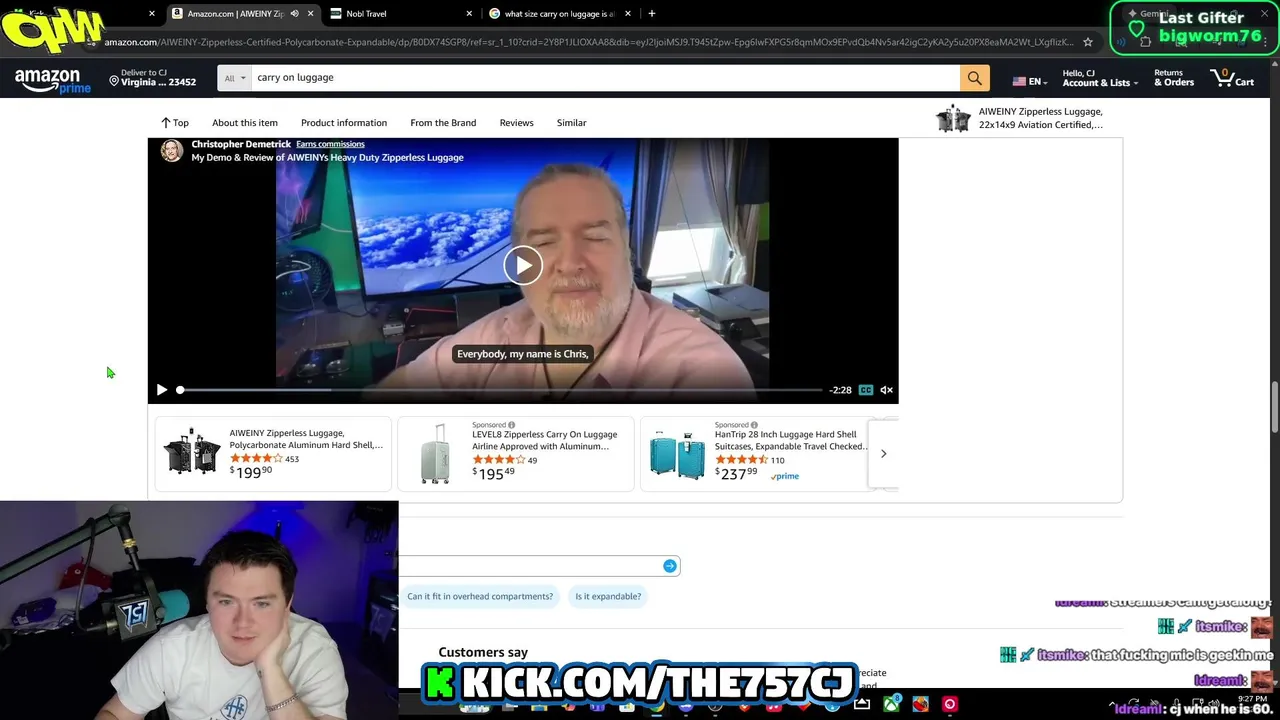Open AIWEINY Zipperless Luggage 22x14x9 header title
The image size is (1280, 720).
point(1040,118)
